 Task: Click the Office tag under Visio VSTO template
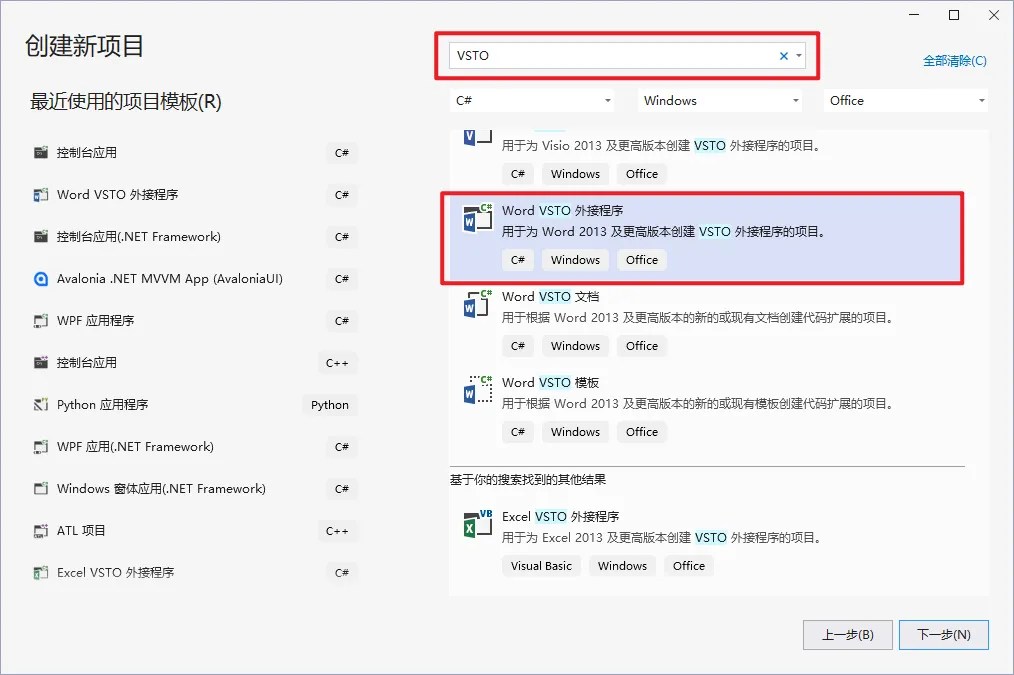tap(642, 174)
